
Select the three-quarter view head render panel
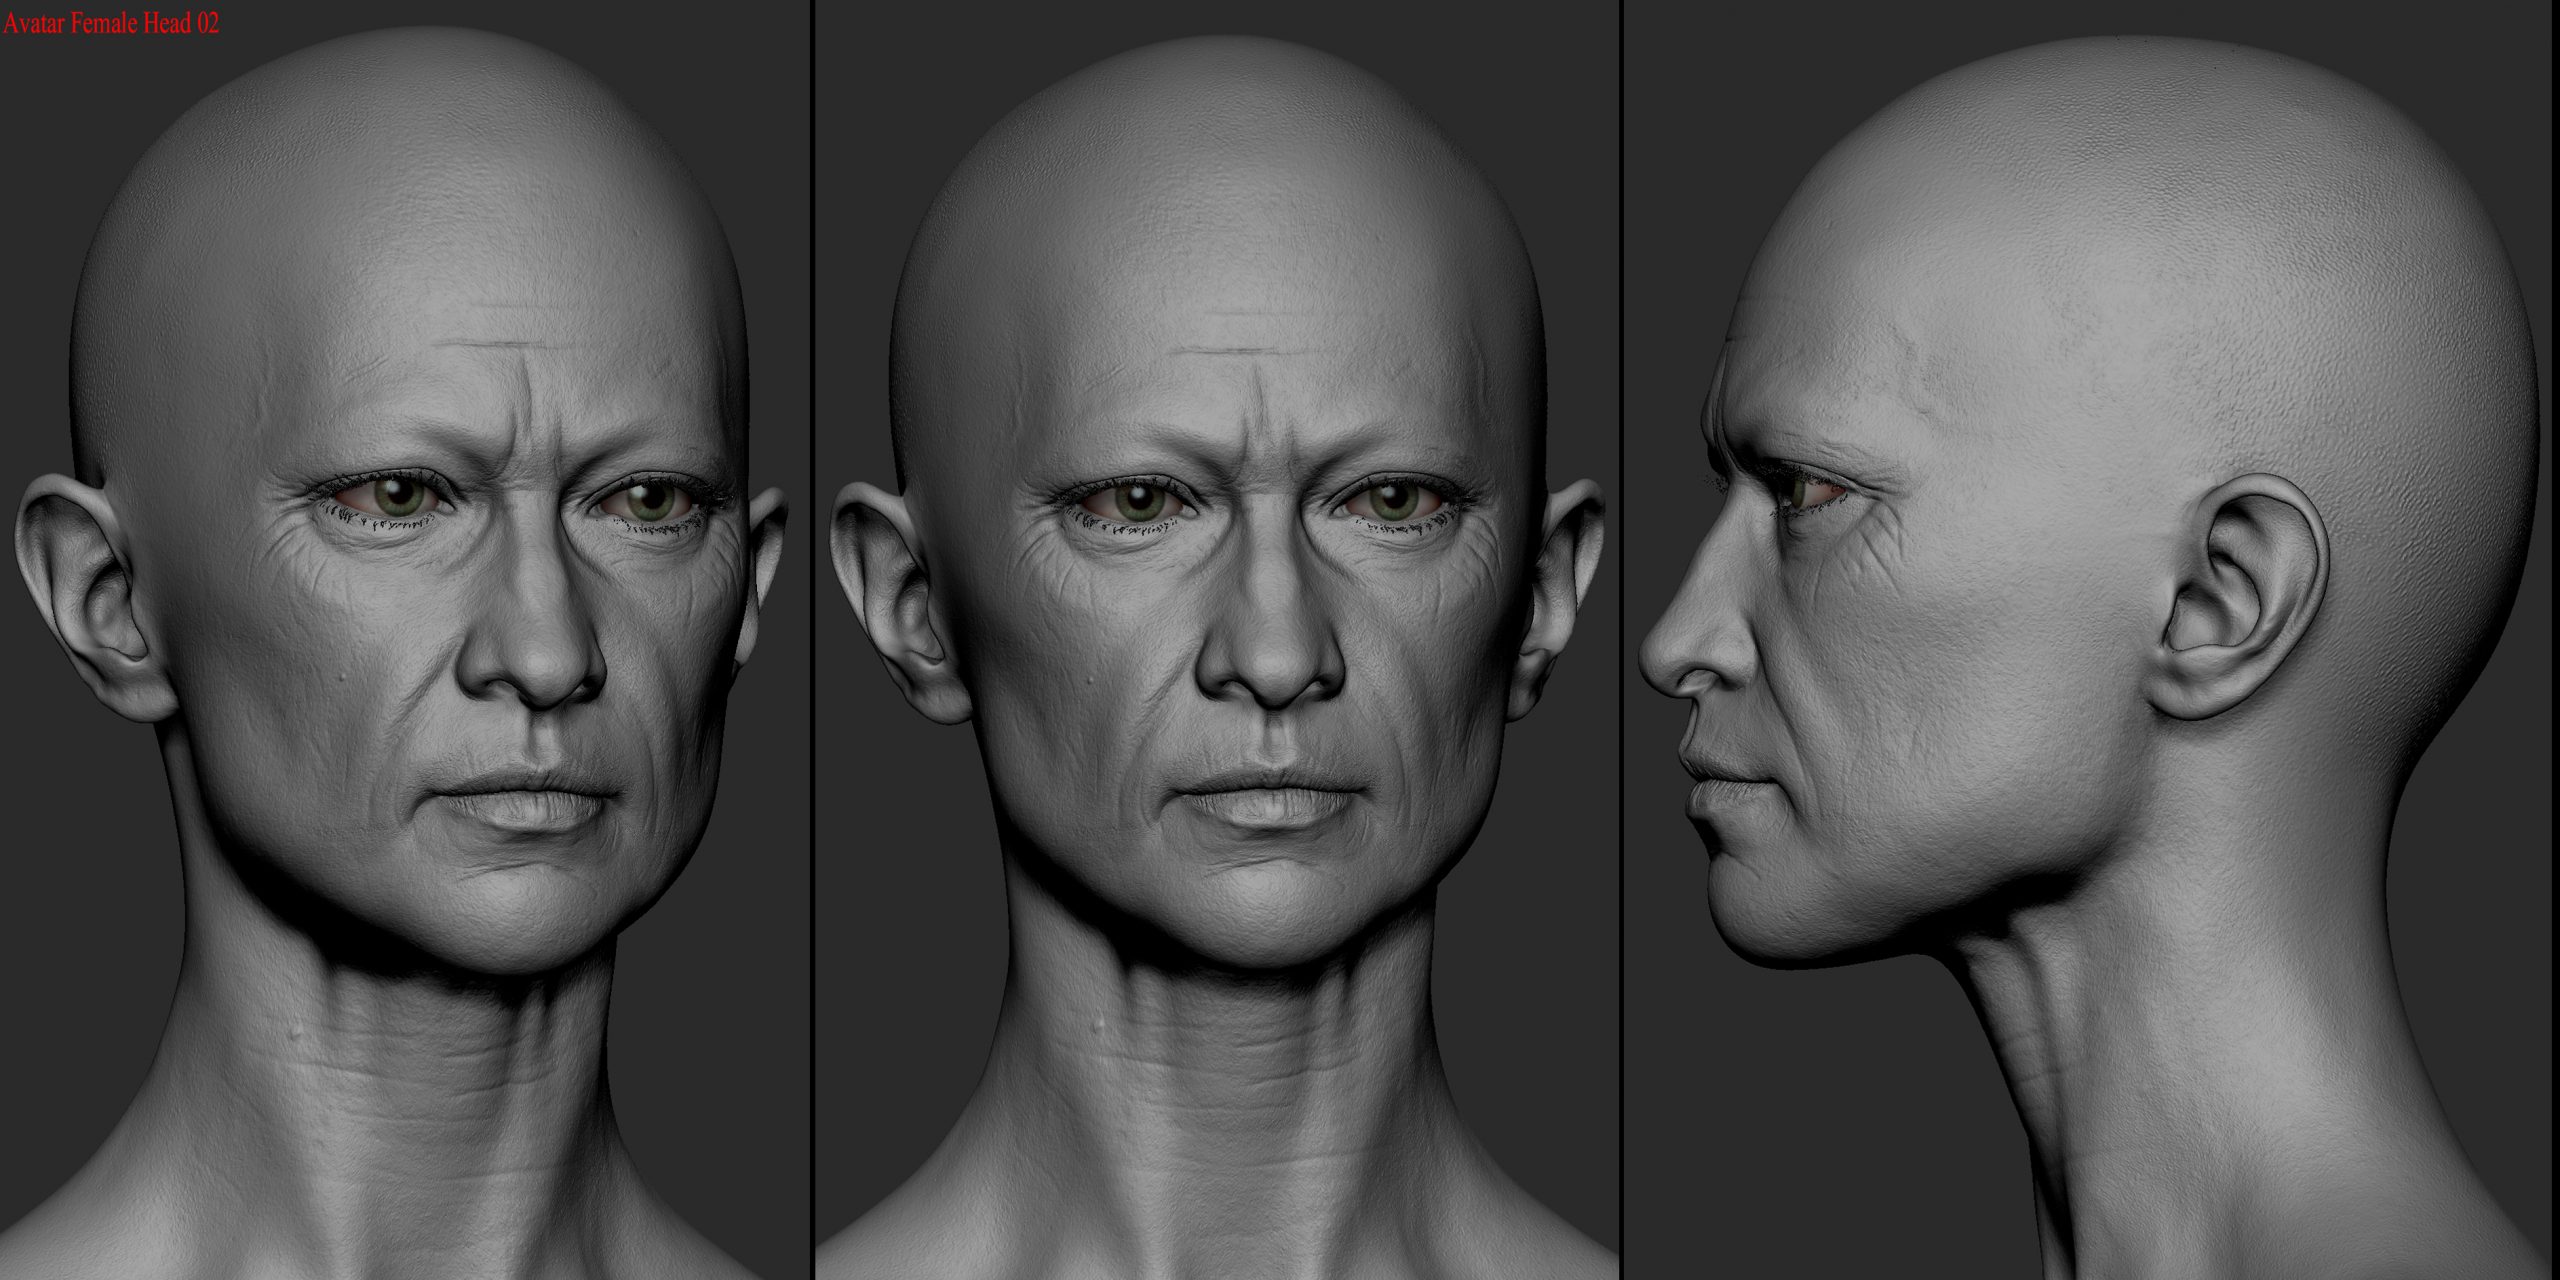(404, 640)
